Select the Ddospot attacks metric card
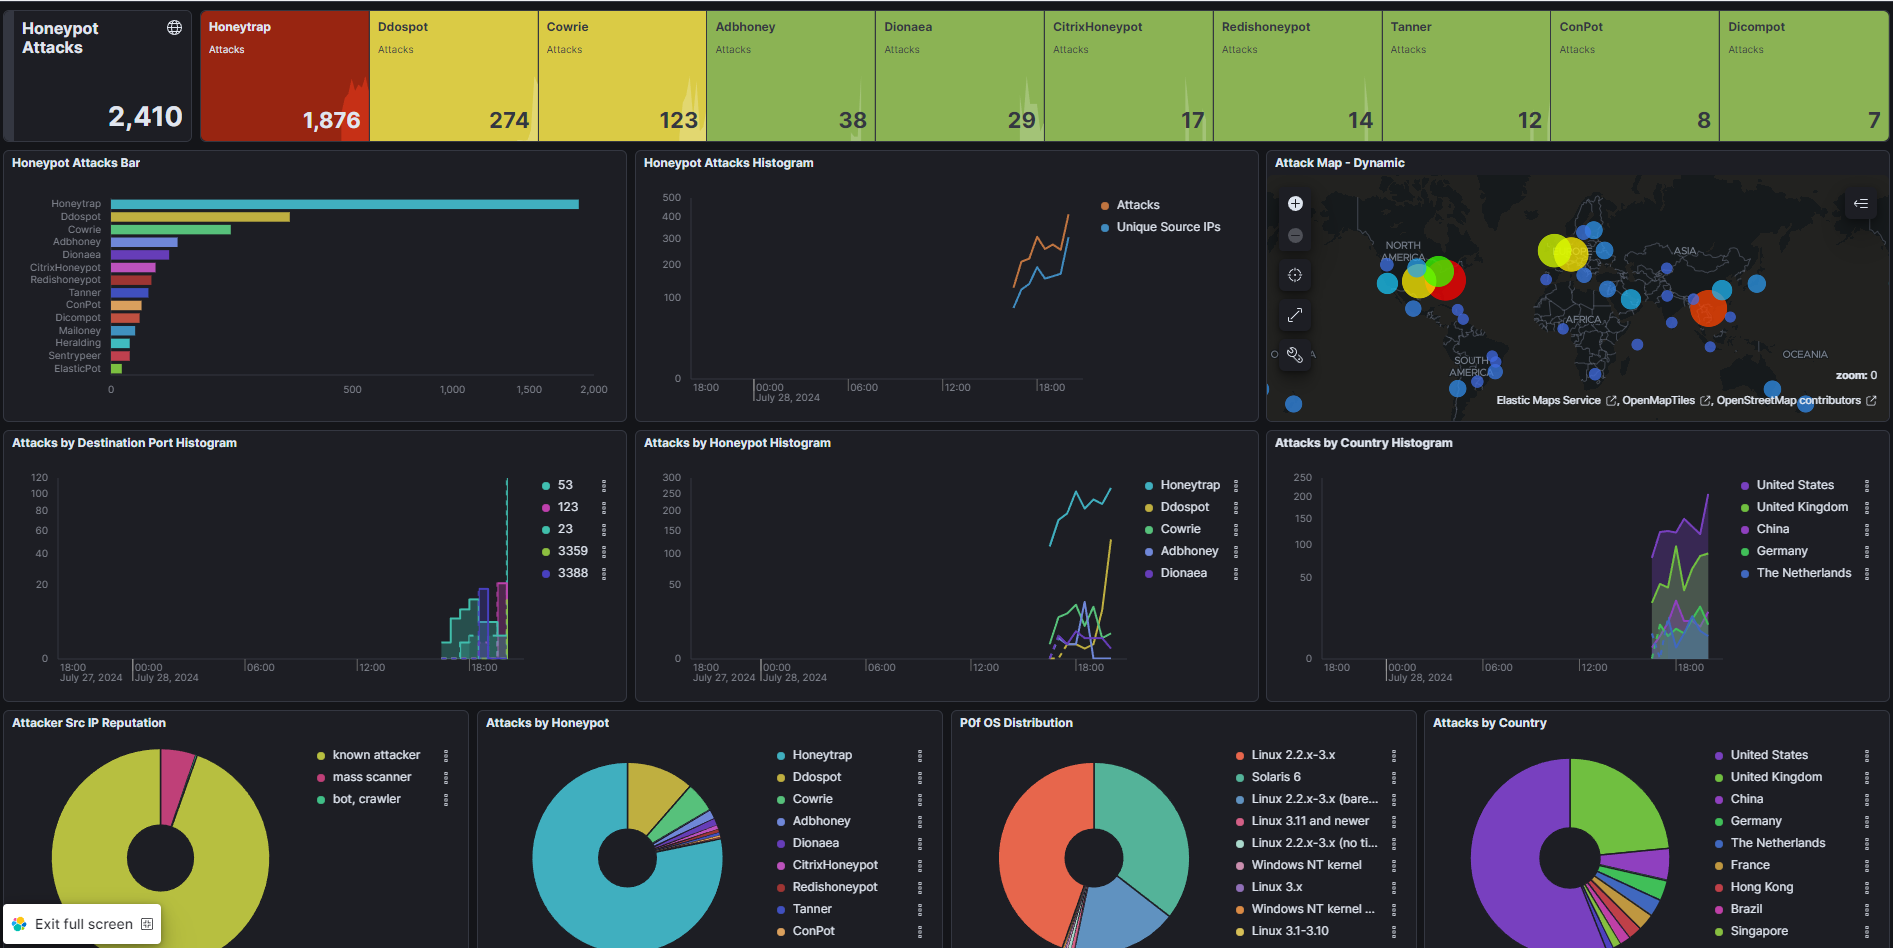Screen dimensions: 1893x948 point(454,76)
